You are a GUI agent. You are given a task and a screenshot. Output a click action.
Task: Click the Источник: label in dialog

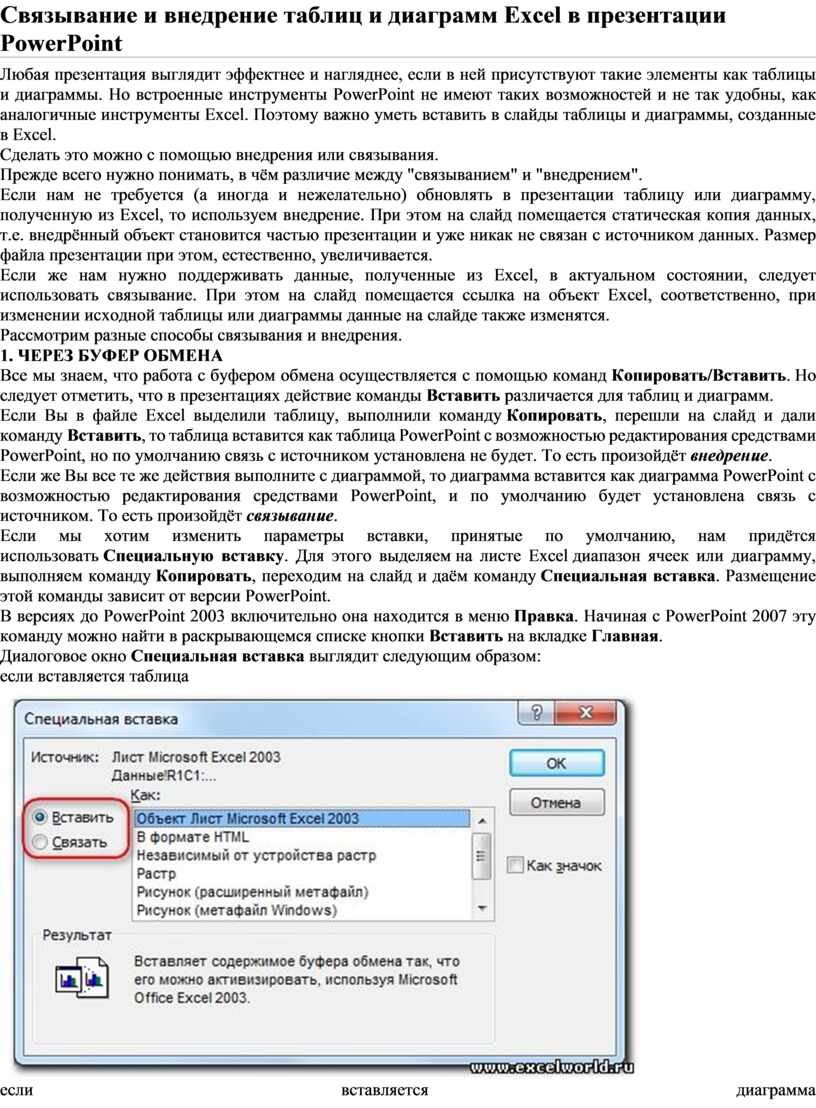(x=65, y=758)
